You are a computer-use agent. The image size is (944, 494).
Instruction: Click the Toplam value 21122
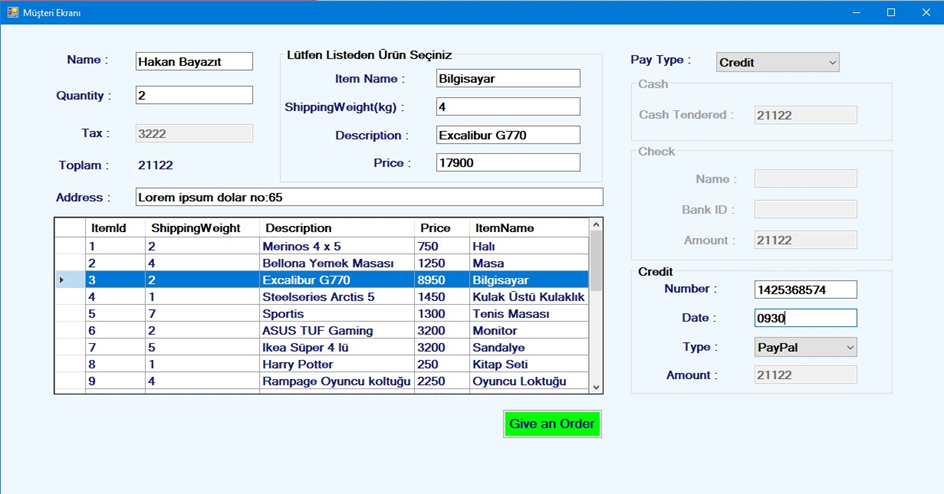[x=155, y=165]
